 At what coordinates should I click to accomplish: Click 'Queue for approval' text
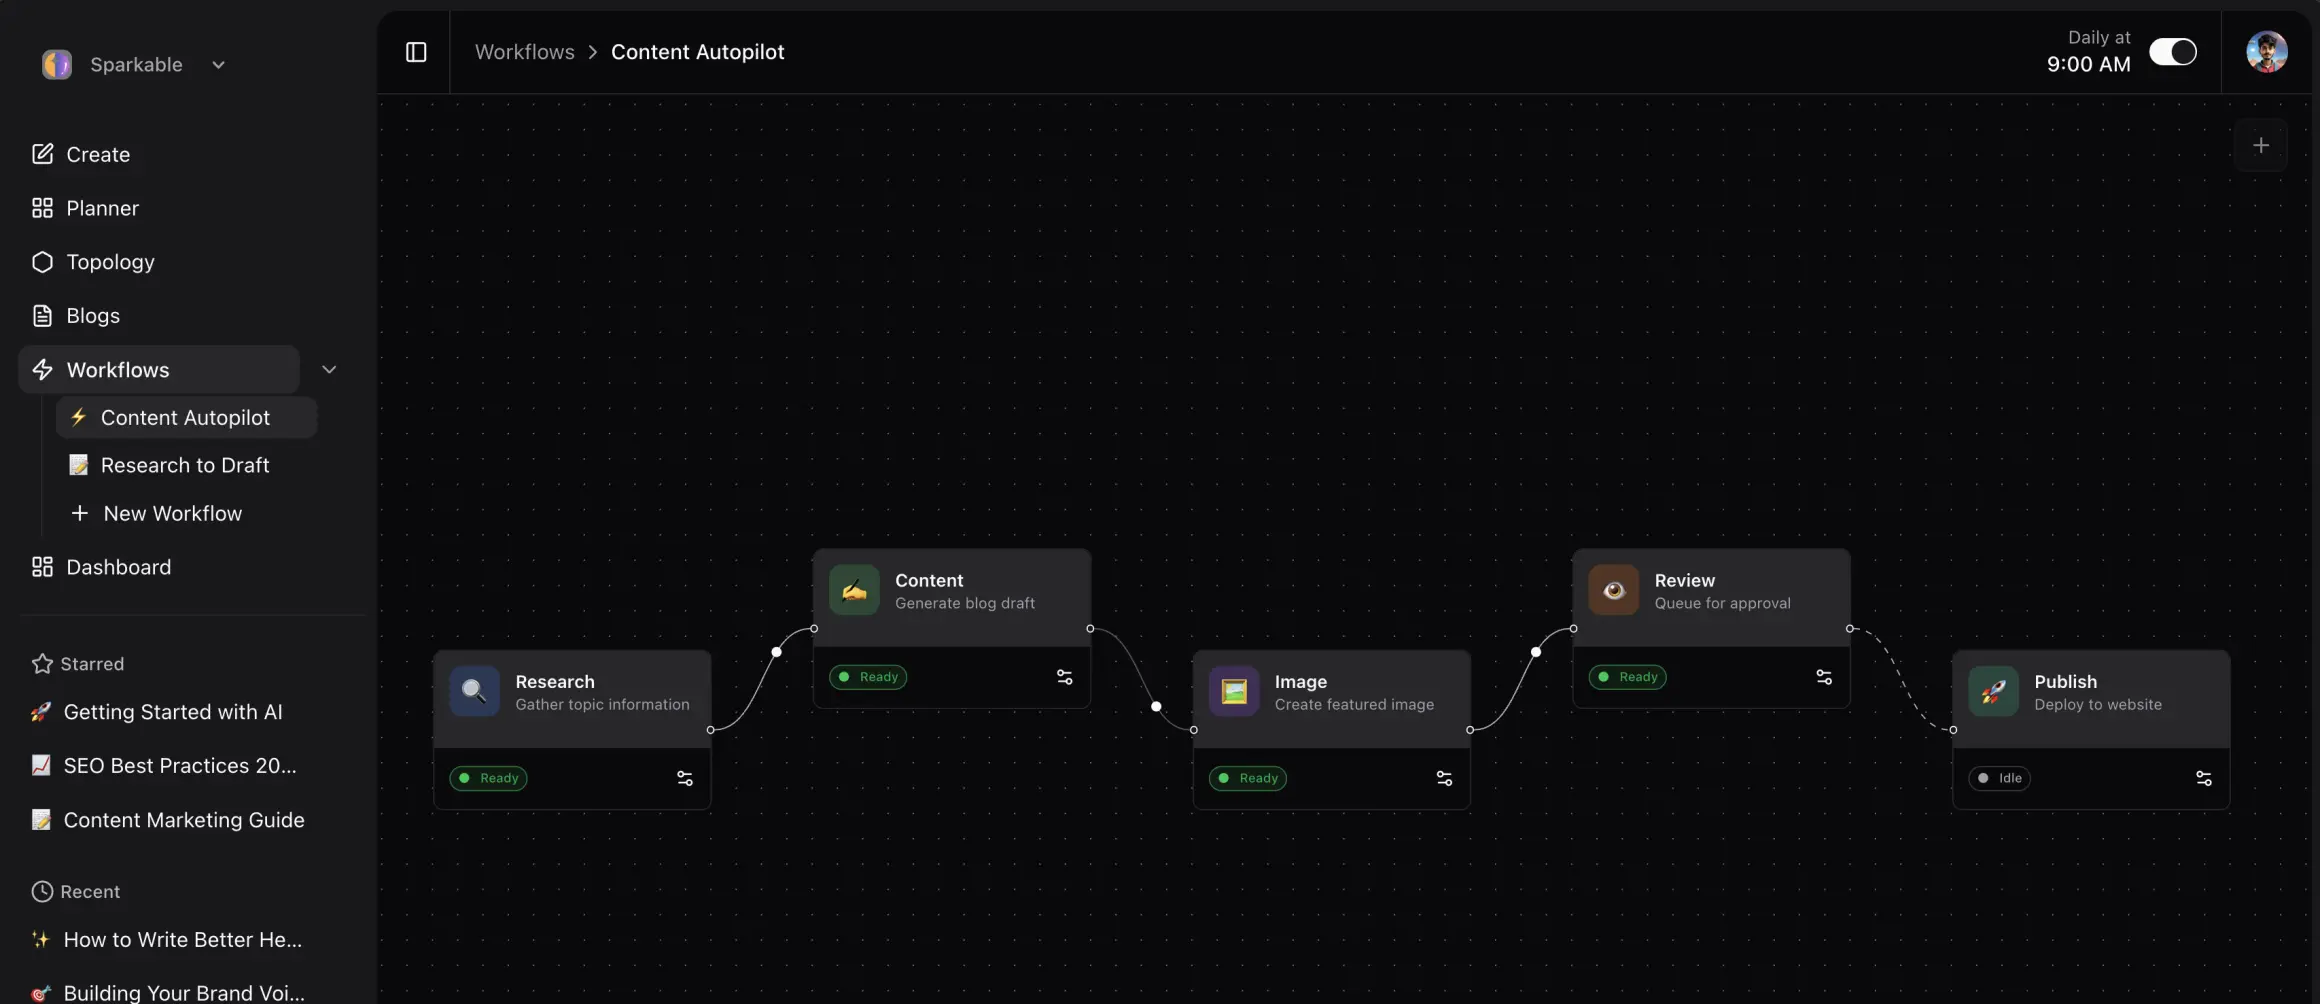point(1722,603)
